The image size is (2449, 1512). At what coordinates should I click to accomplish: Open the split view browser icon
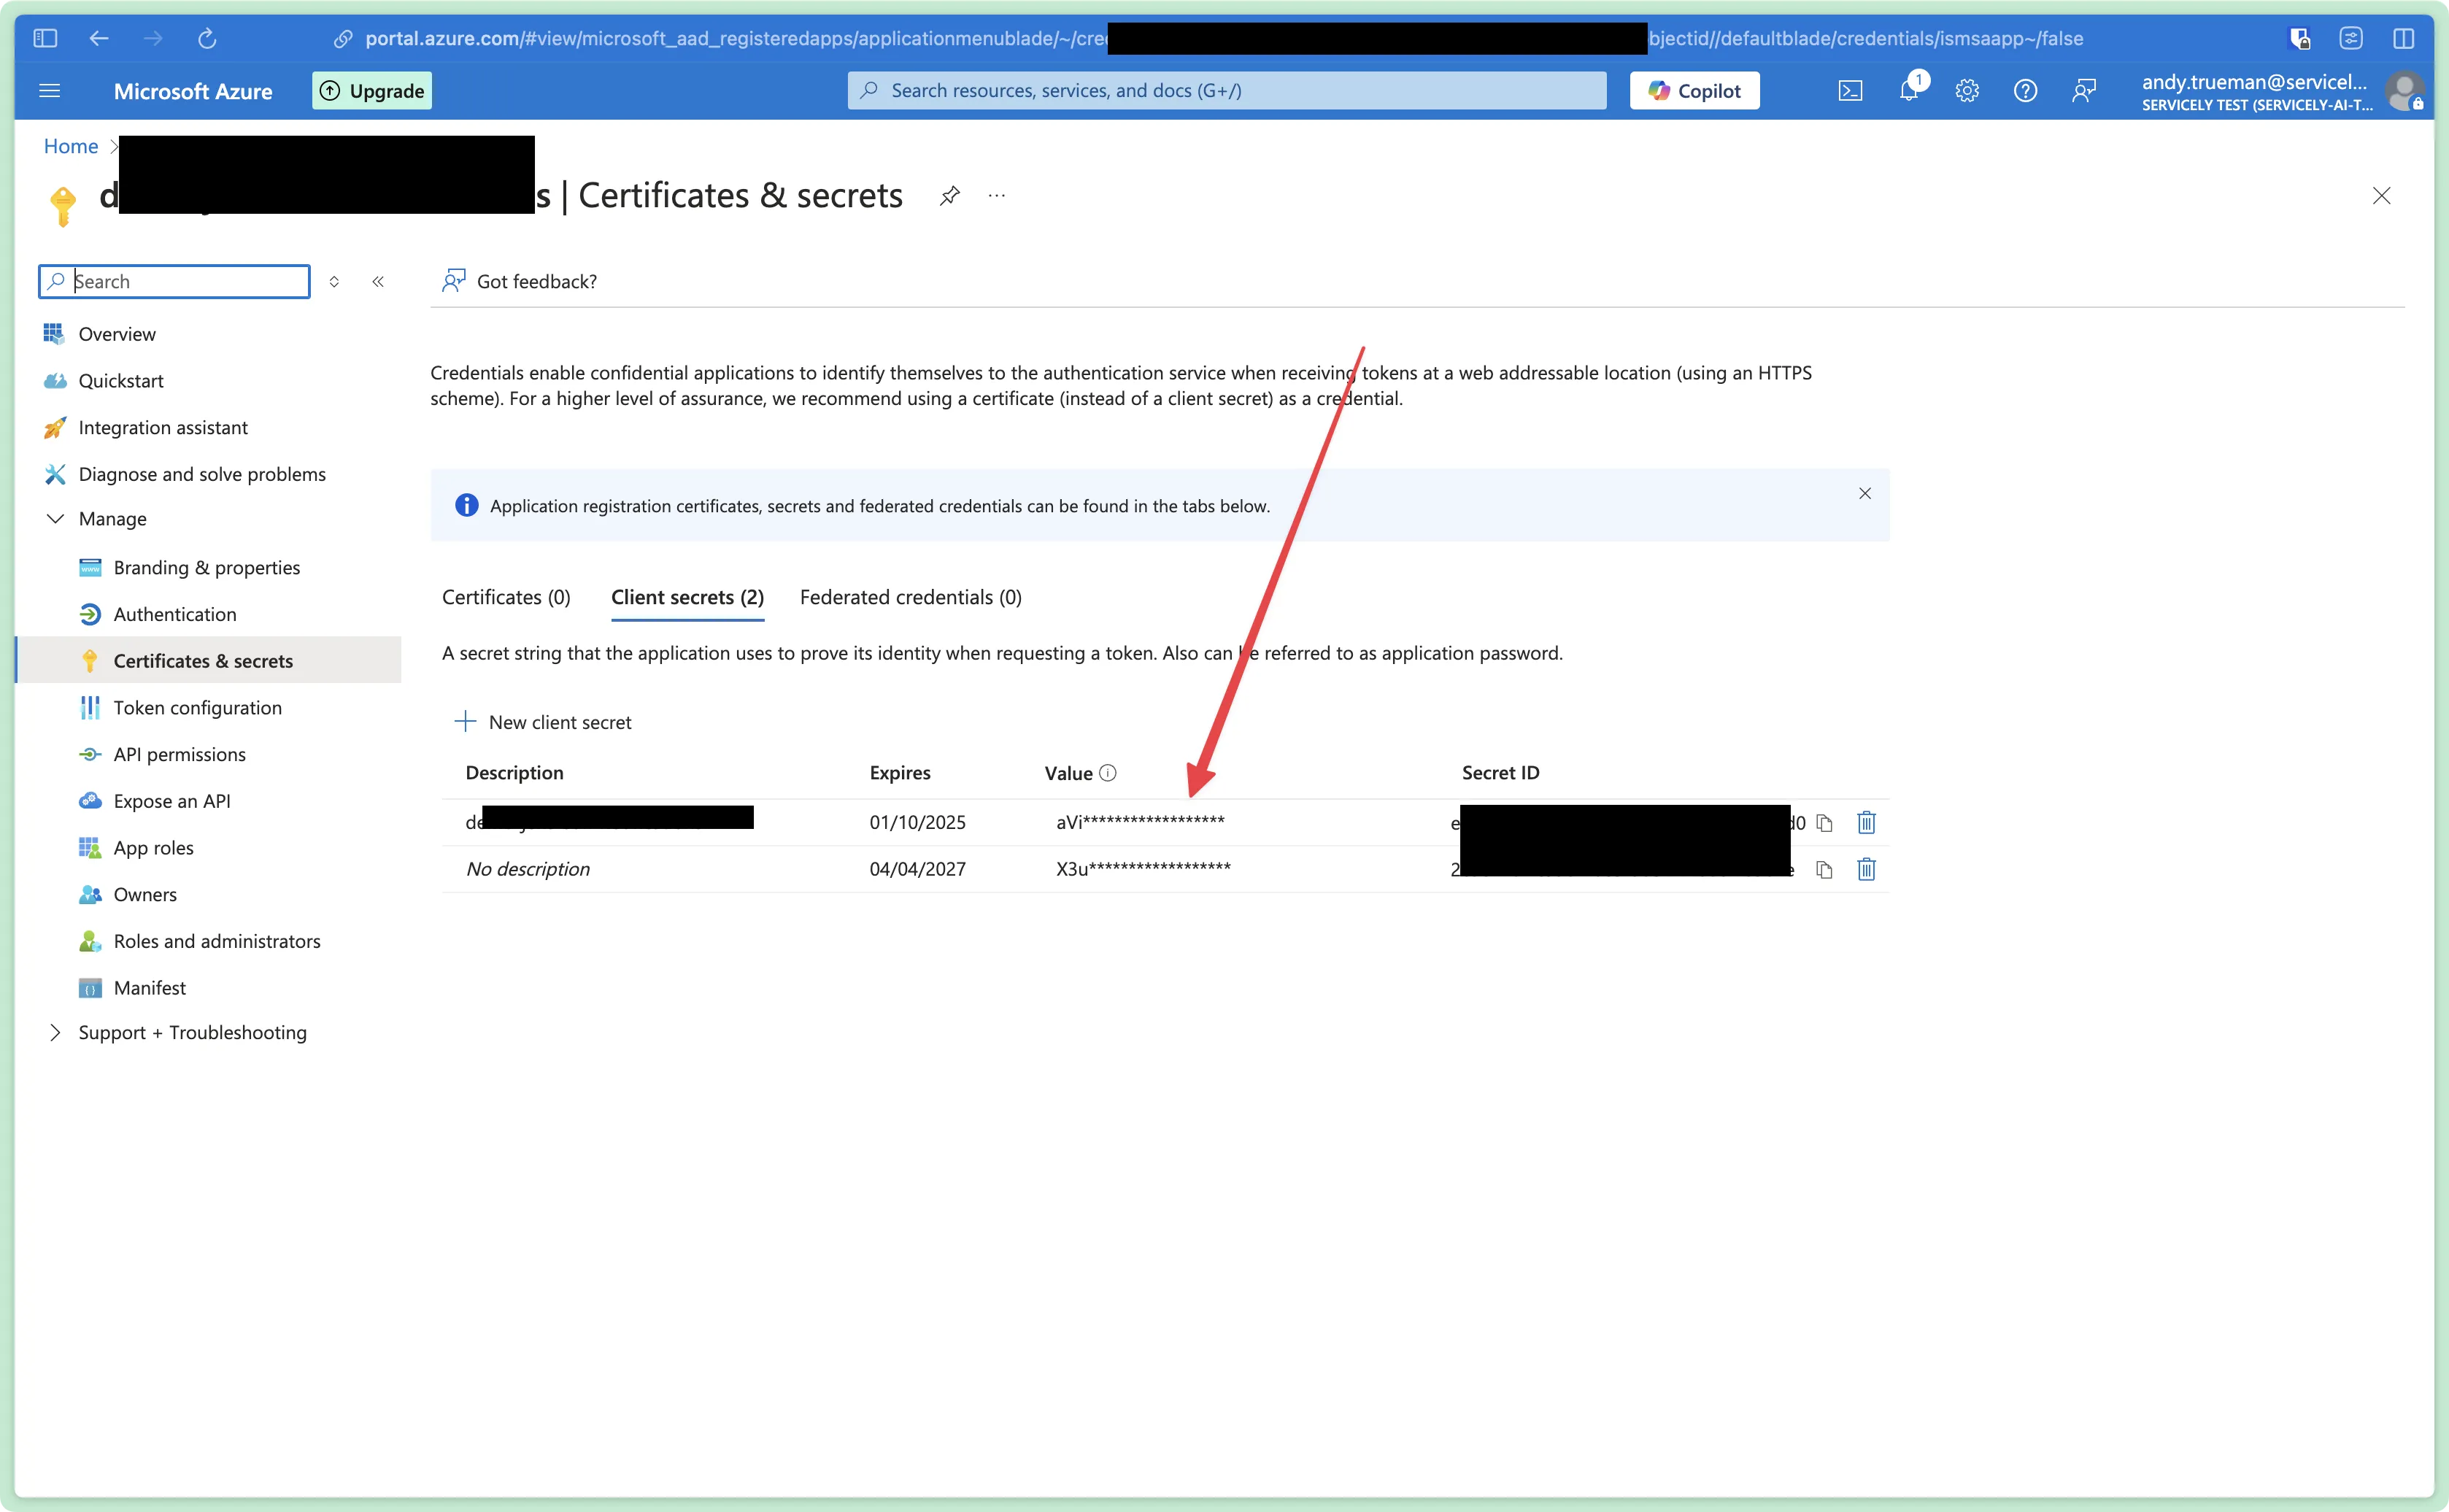(x=2403, y=39)
